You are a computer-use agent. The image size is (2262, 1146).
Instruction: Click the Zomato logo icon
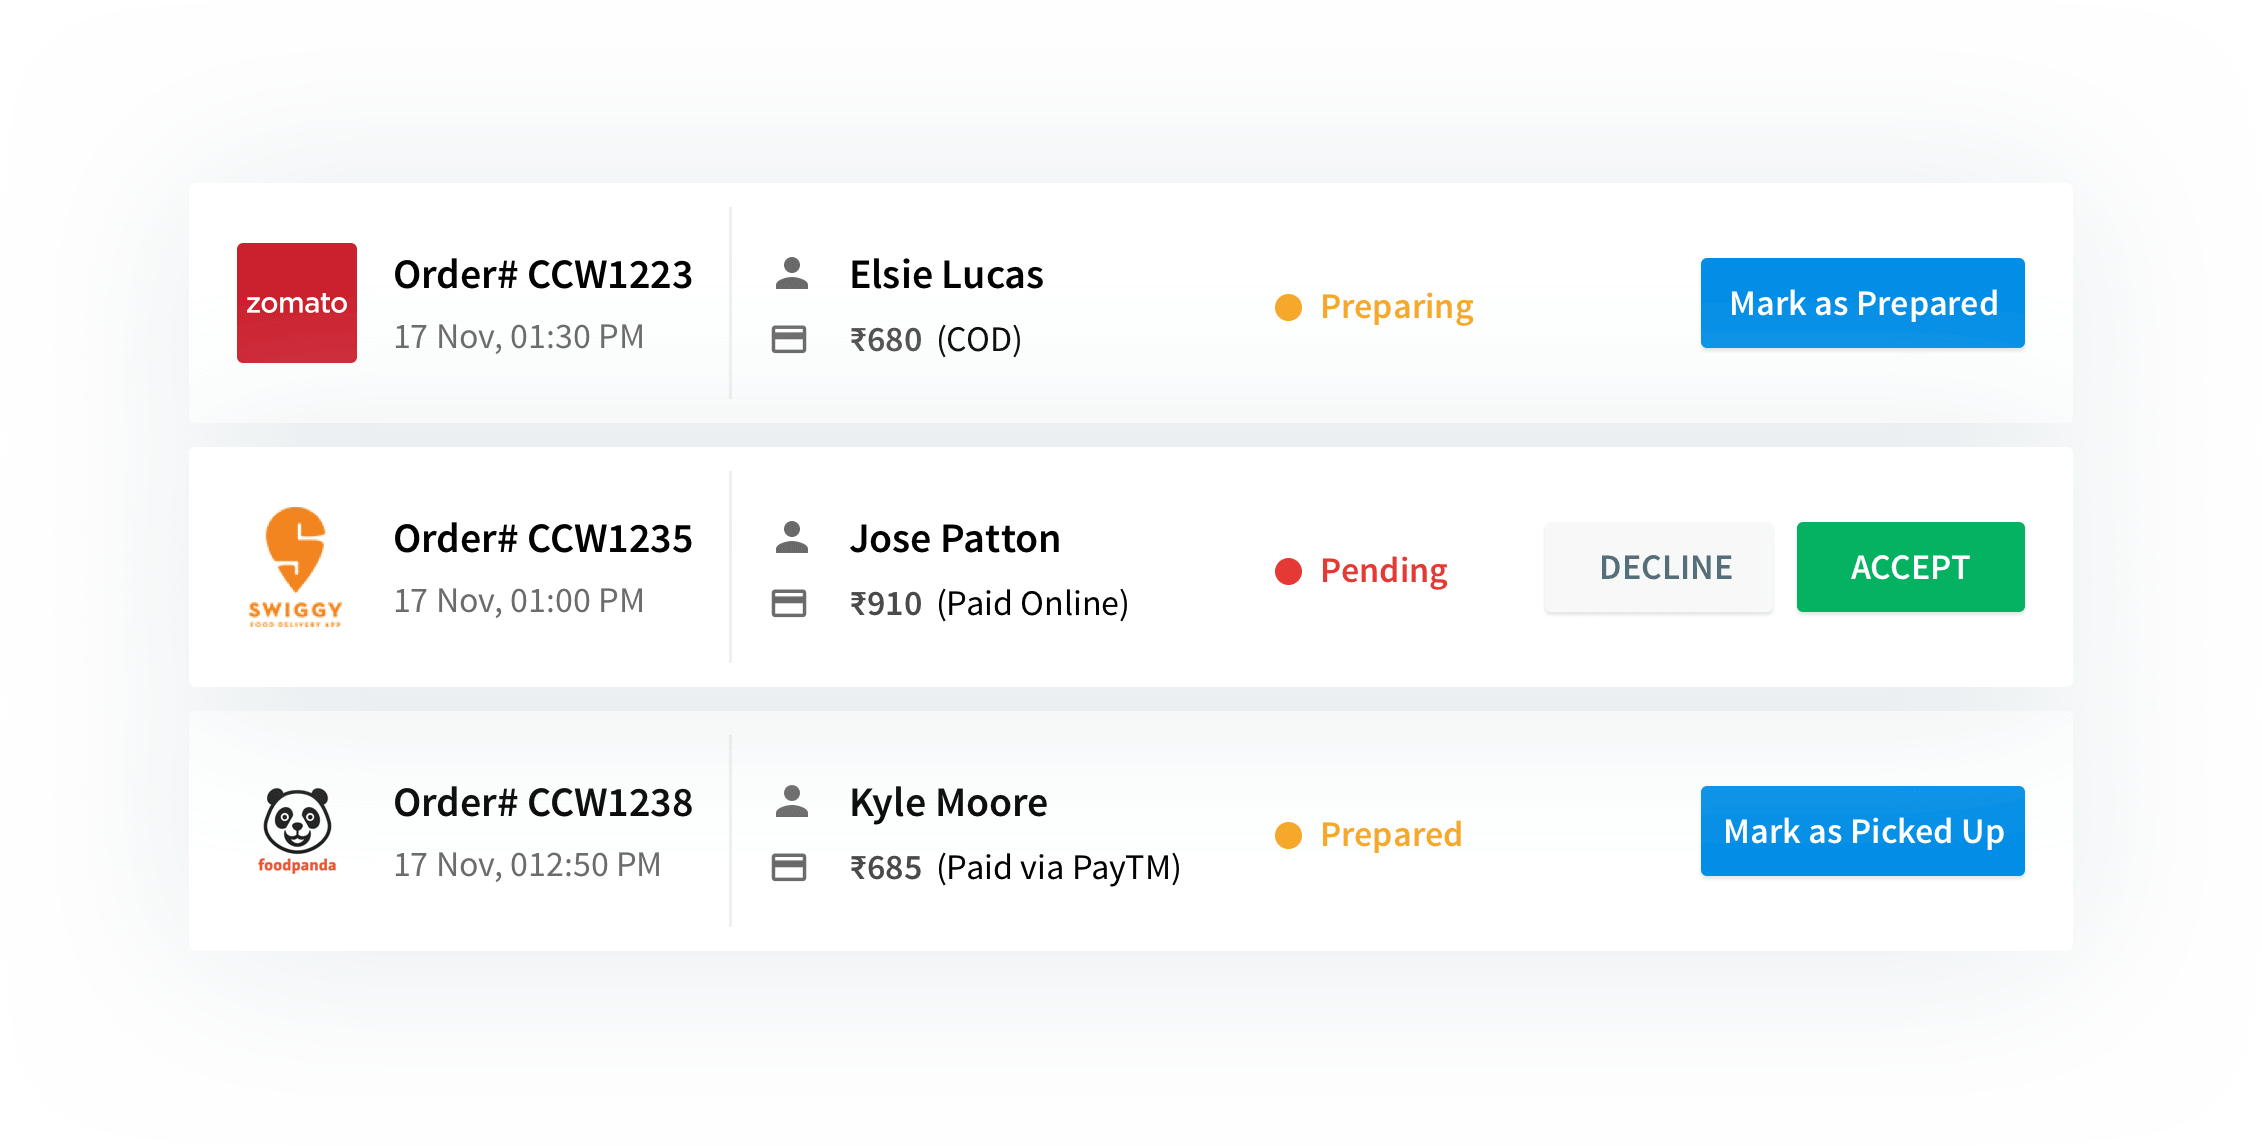pos(297,303)
